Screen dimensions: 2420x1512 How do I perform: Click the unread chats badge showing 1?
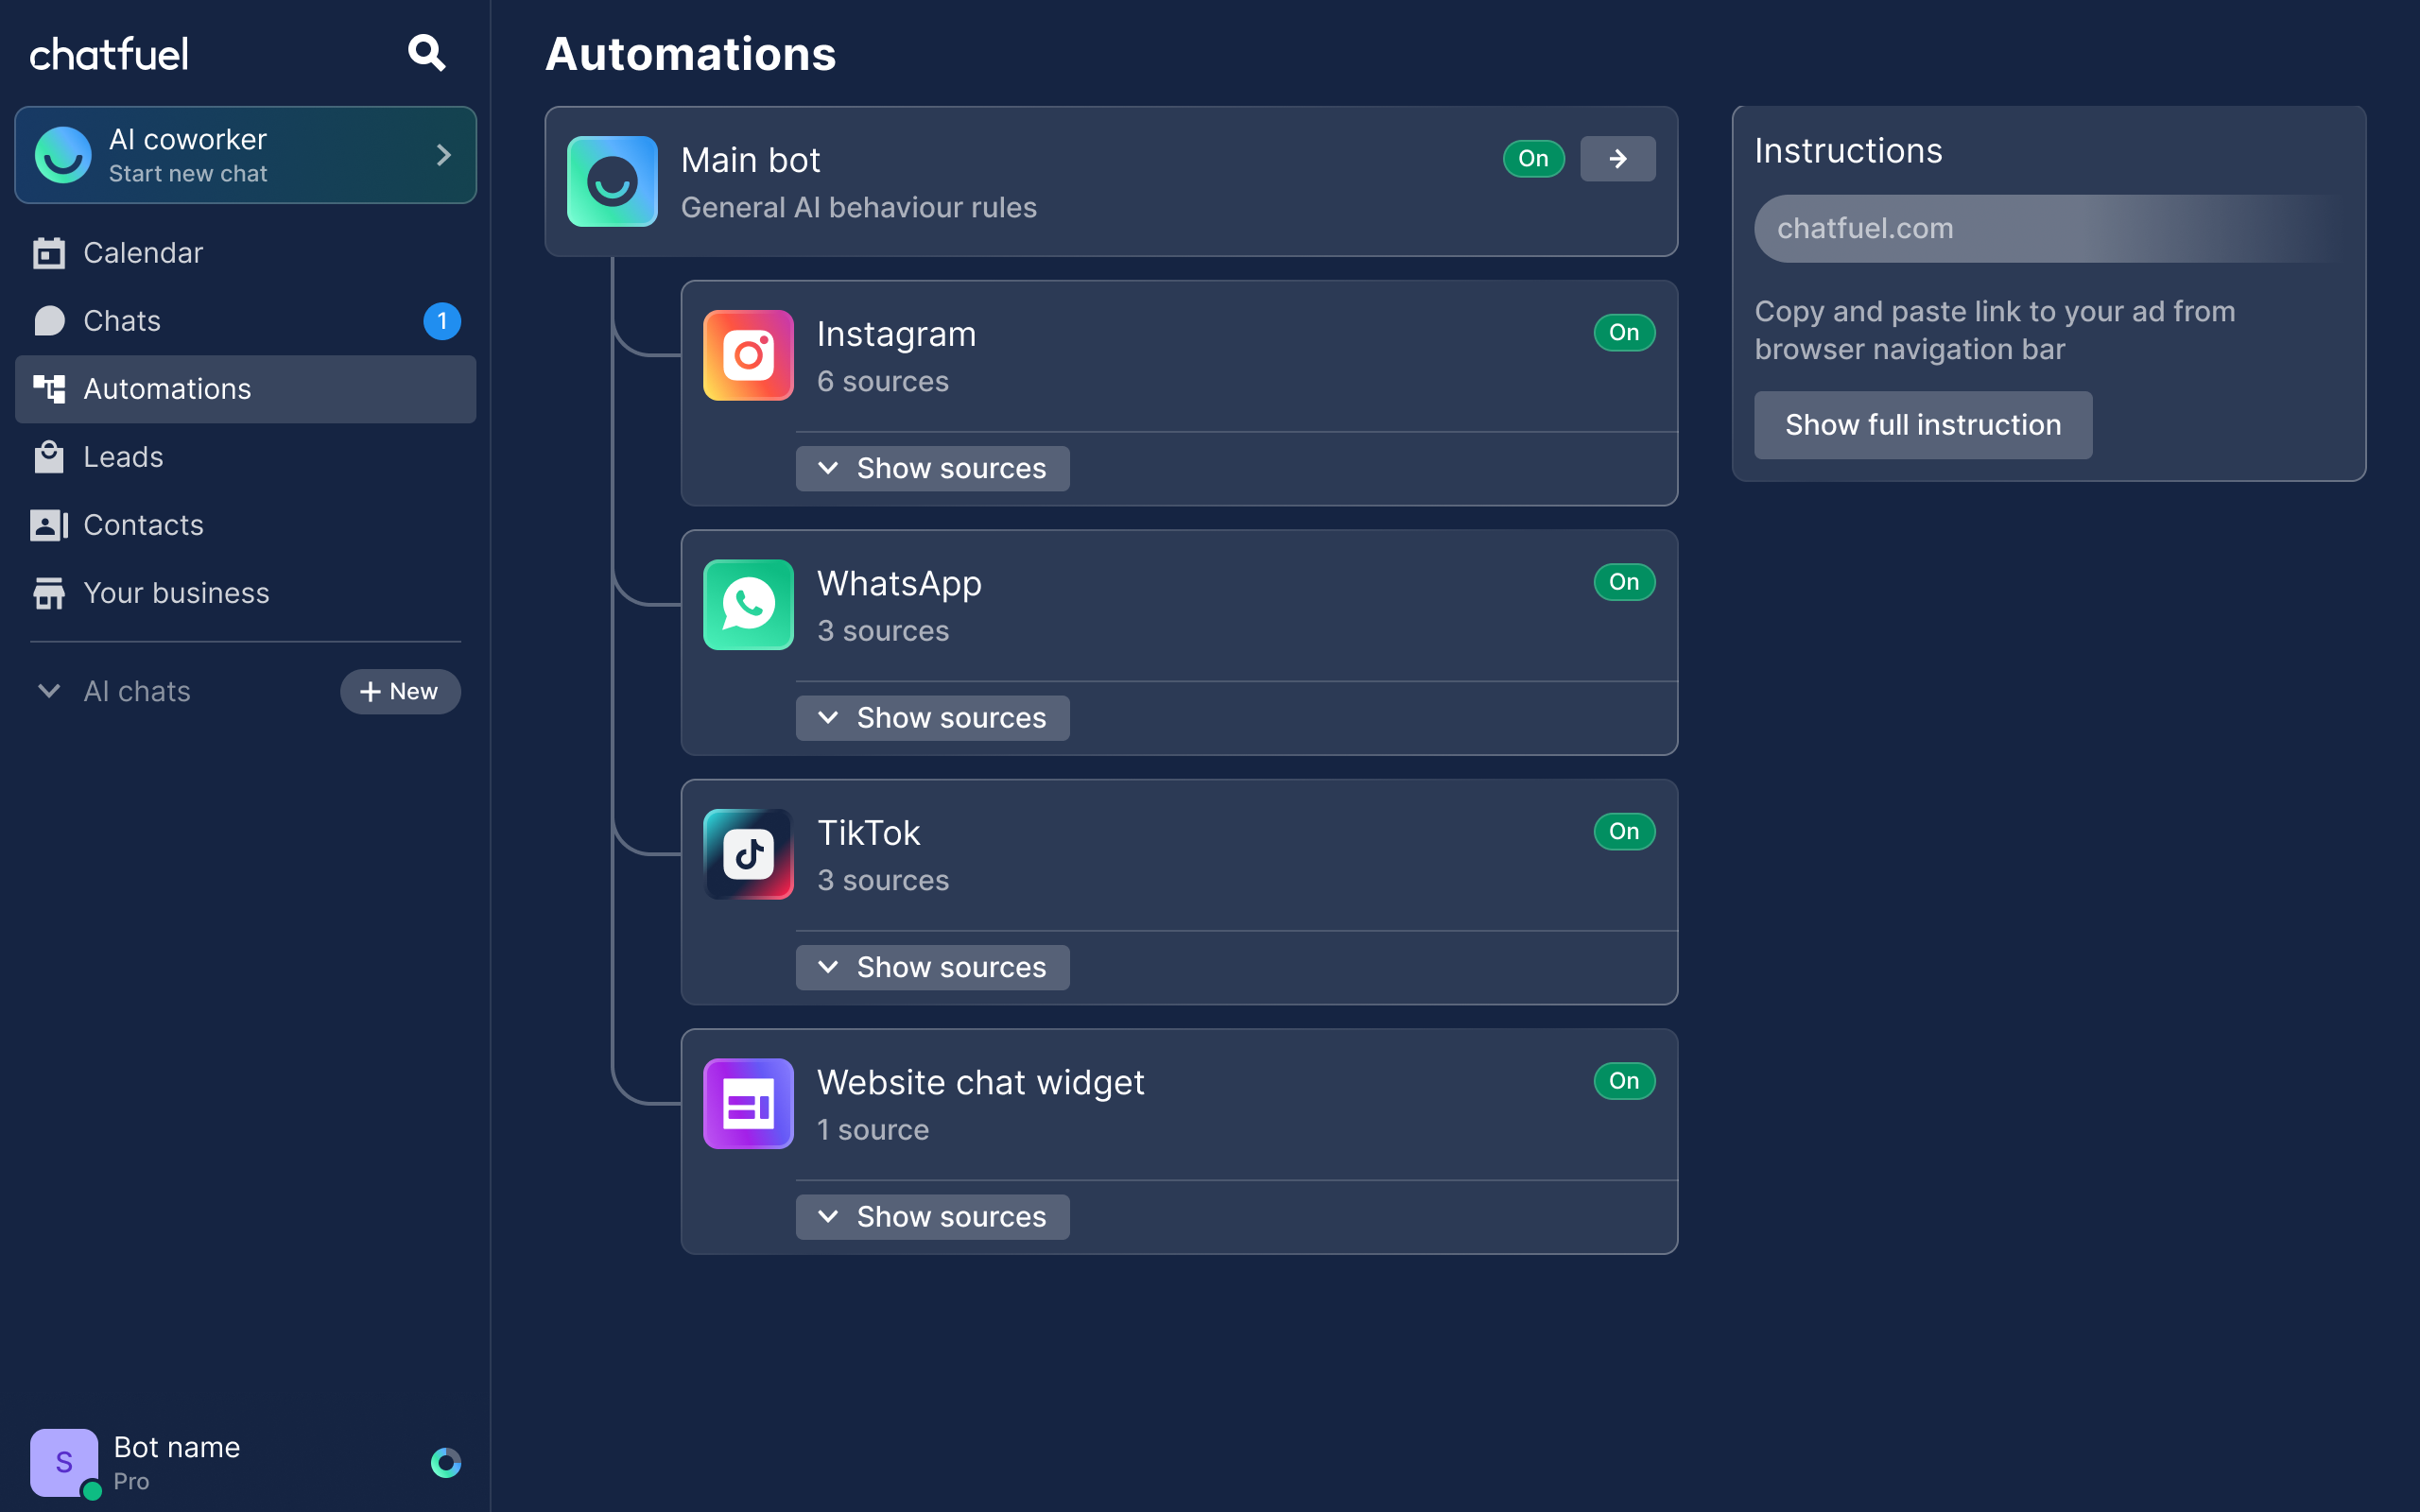(x=442, y=321)
